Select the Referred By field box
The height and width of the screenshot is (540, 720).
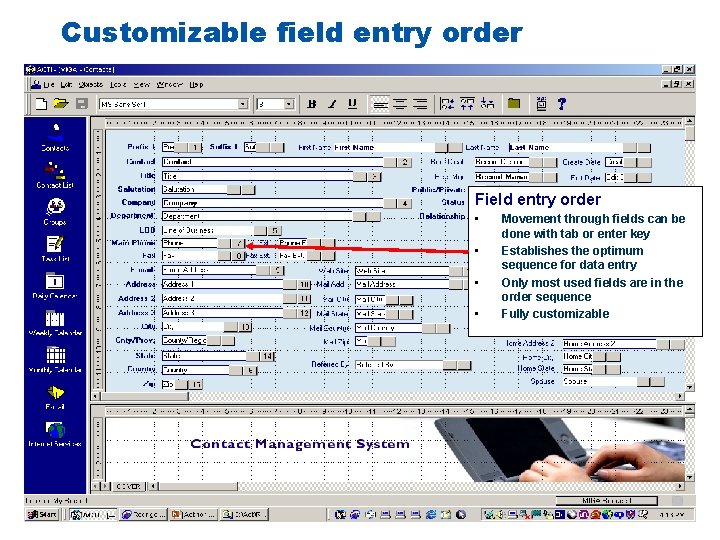[x=399, y=365]
